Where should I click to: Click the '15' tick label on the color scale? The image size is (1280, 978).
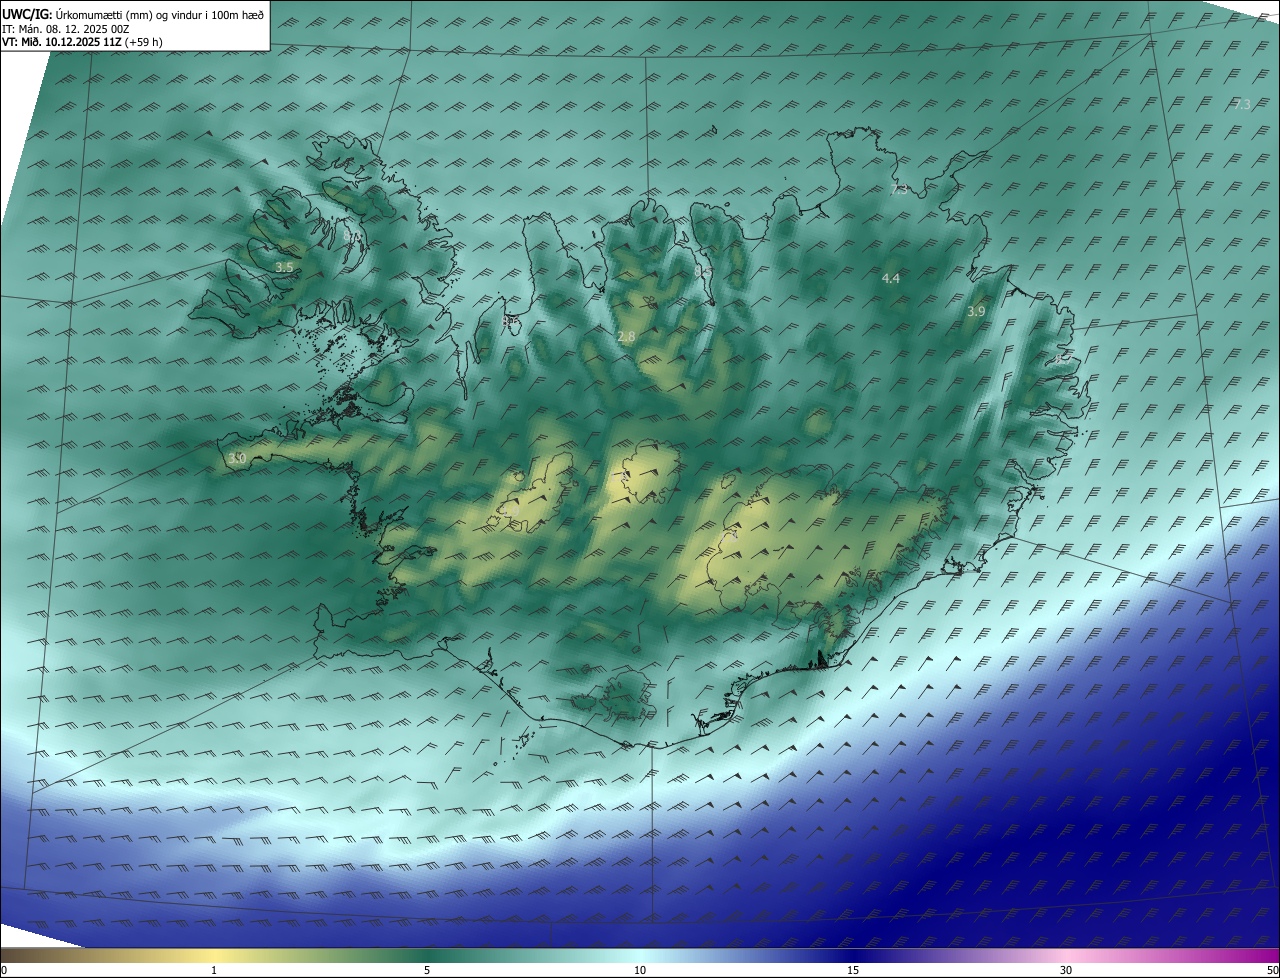click(853, 970)
